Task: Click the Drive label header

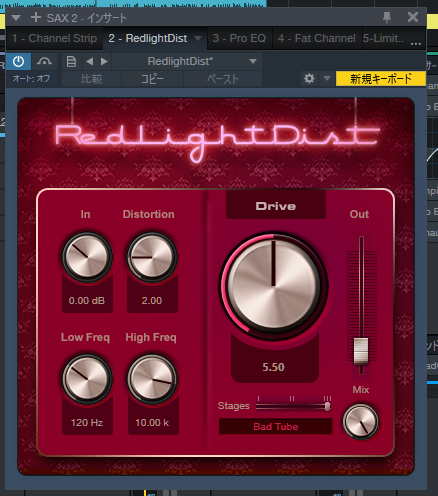Action: [x=276, y=206]
